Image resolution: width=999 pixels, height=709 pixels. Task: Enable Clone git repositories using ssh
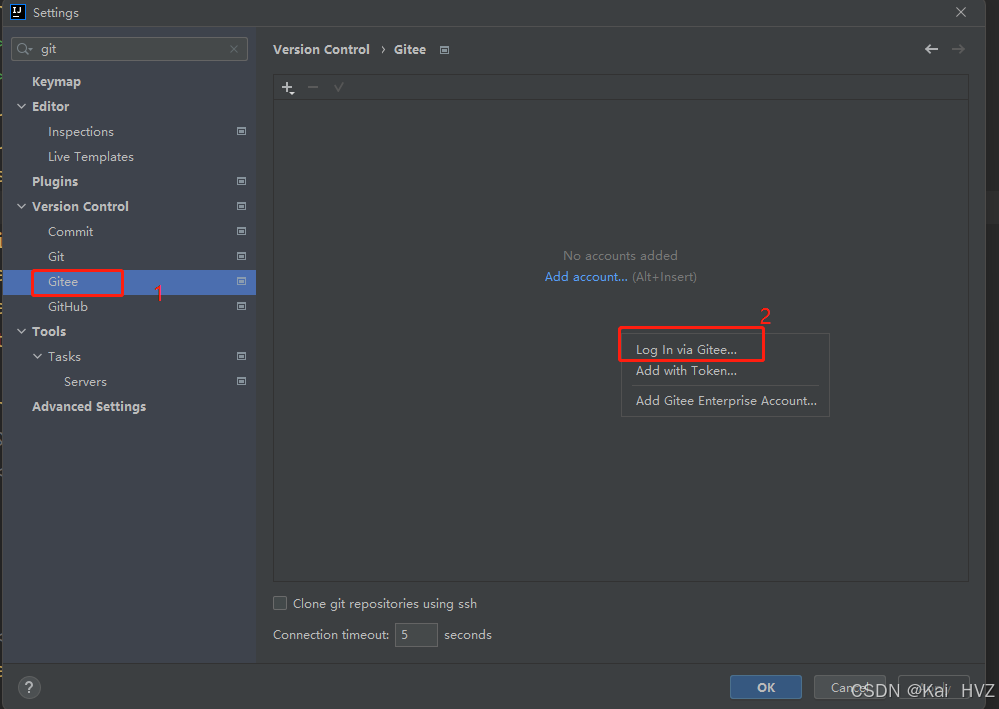tap(280, 603)
